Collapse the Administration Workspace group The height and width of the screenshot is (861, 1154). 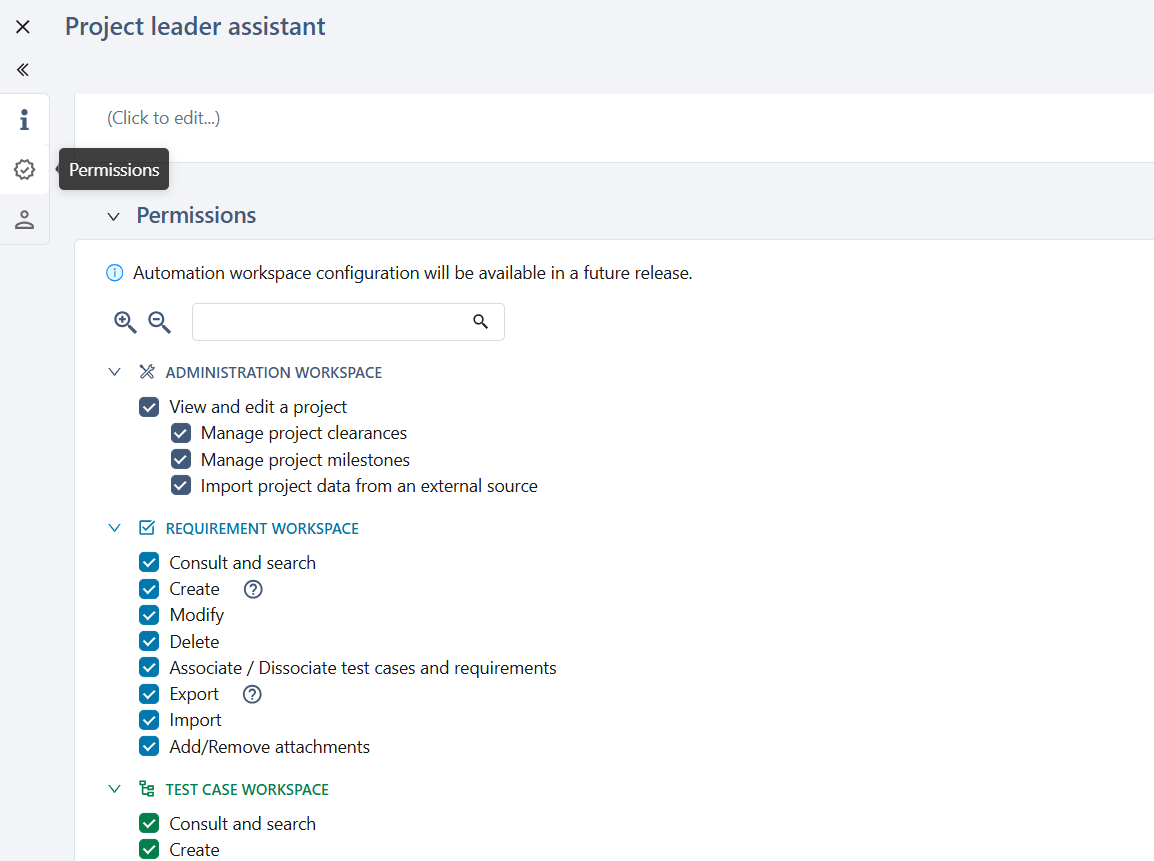tap(114, 371)
